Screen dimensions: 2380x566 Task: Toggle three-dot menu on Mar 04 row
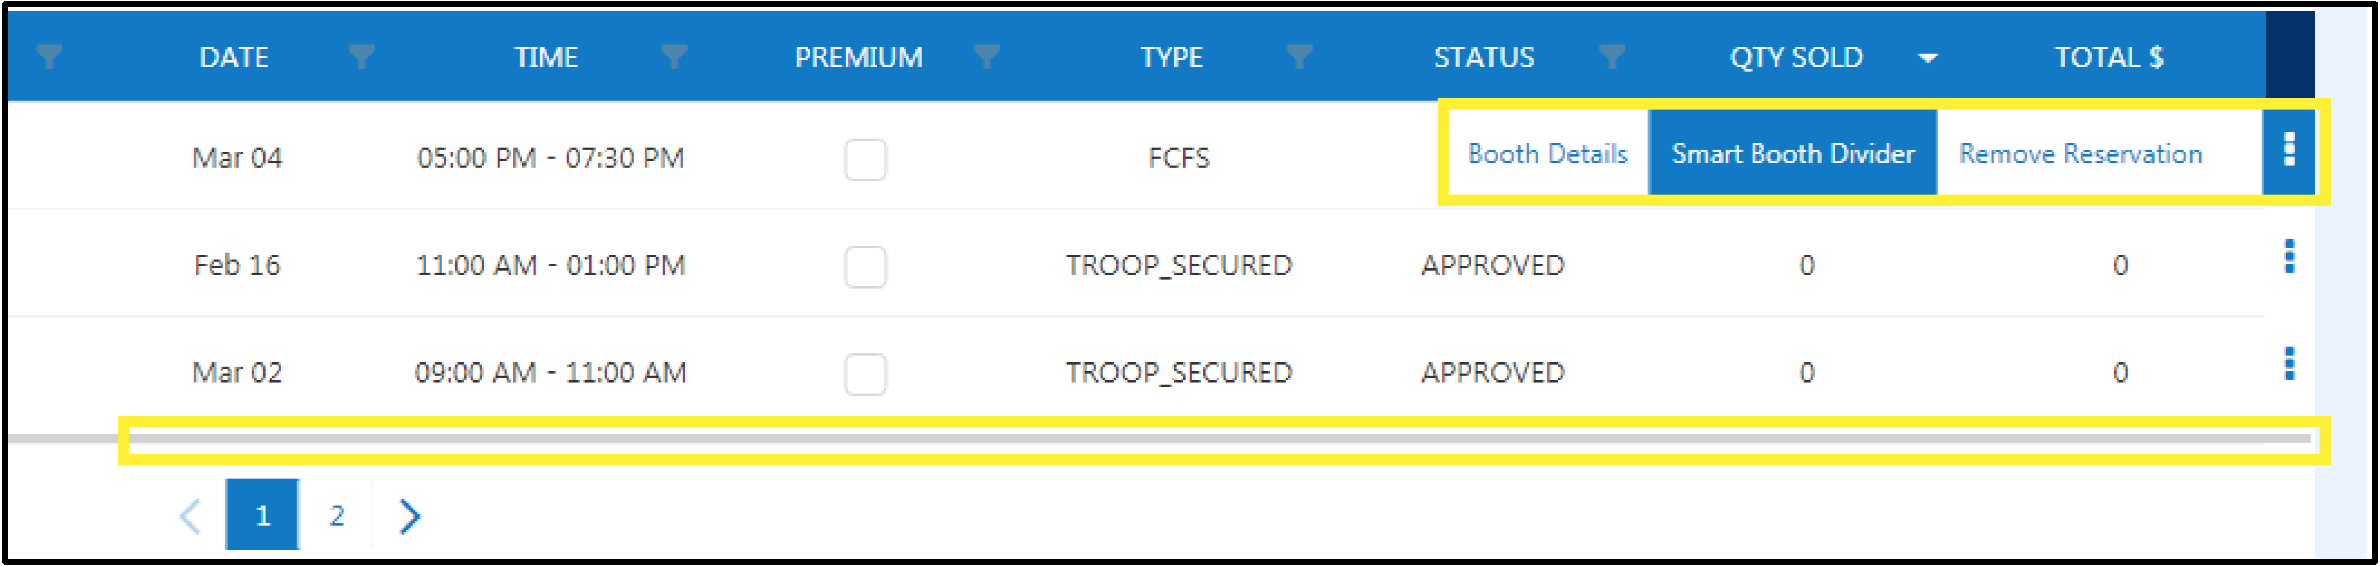point(2289,151)
